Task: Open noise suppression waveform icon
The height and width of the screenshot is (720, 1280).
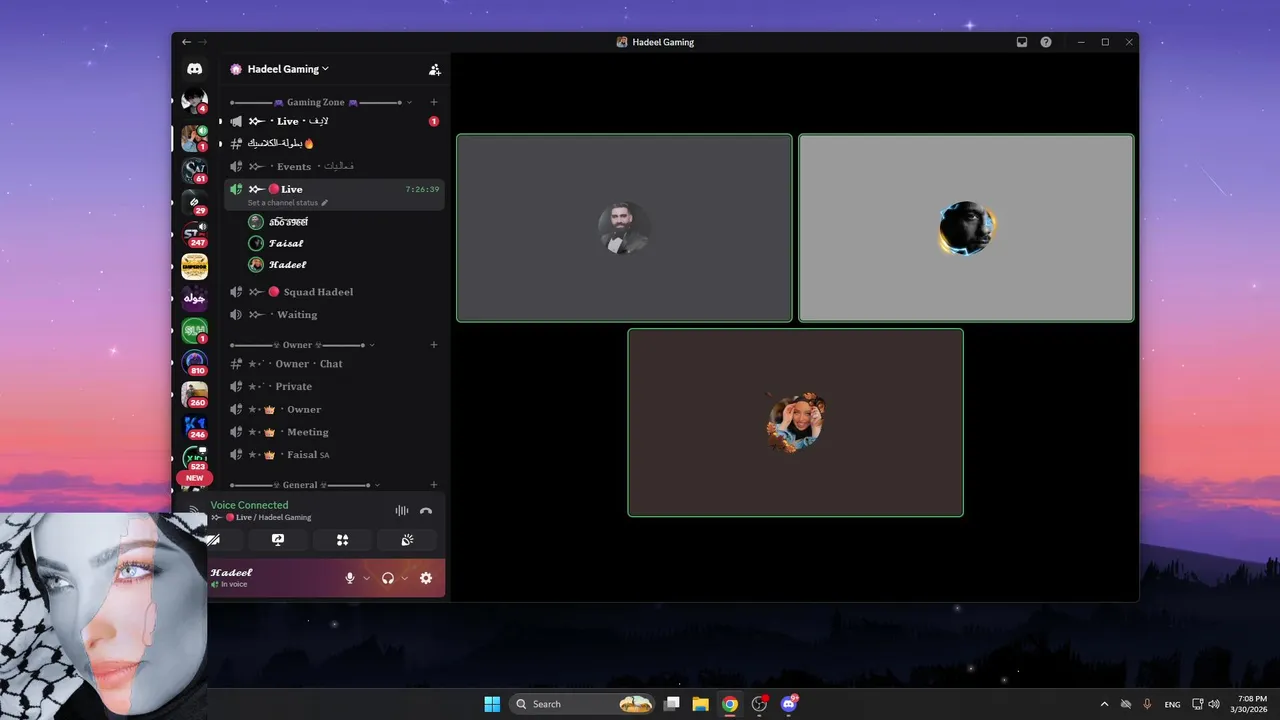Action: pos(401,511)
